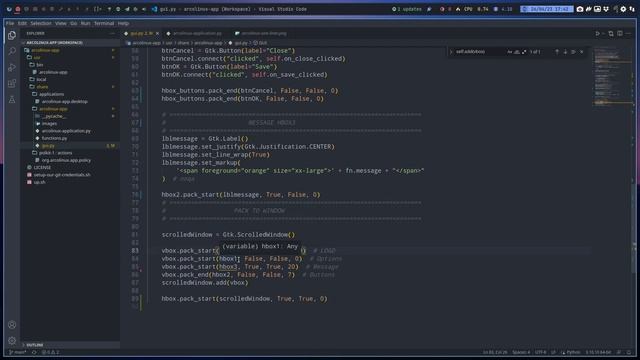Collapse the root arcolinux-app folder
Screen dimensions: 640x360
45,50
